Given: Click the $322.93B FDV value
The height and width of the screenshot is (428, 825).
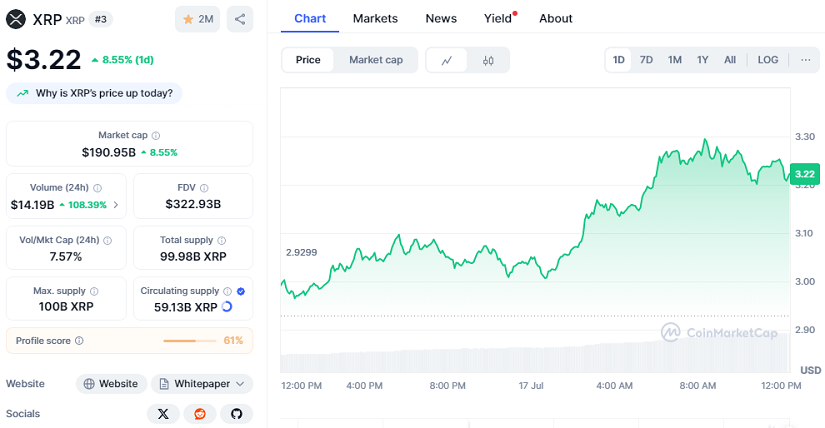Looking at the screenshot, I should (x=193, y=204).
